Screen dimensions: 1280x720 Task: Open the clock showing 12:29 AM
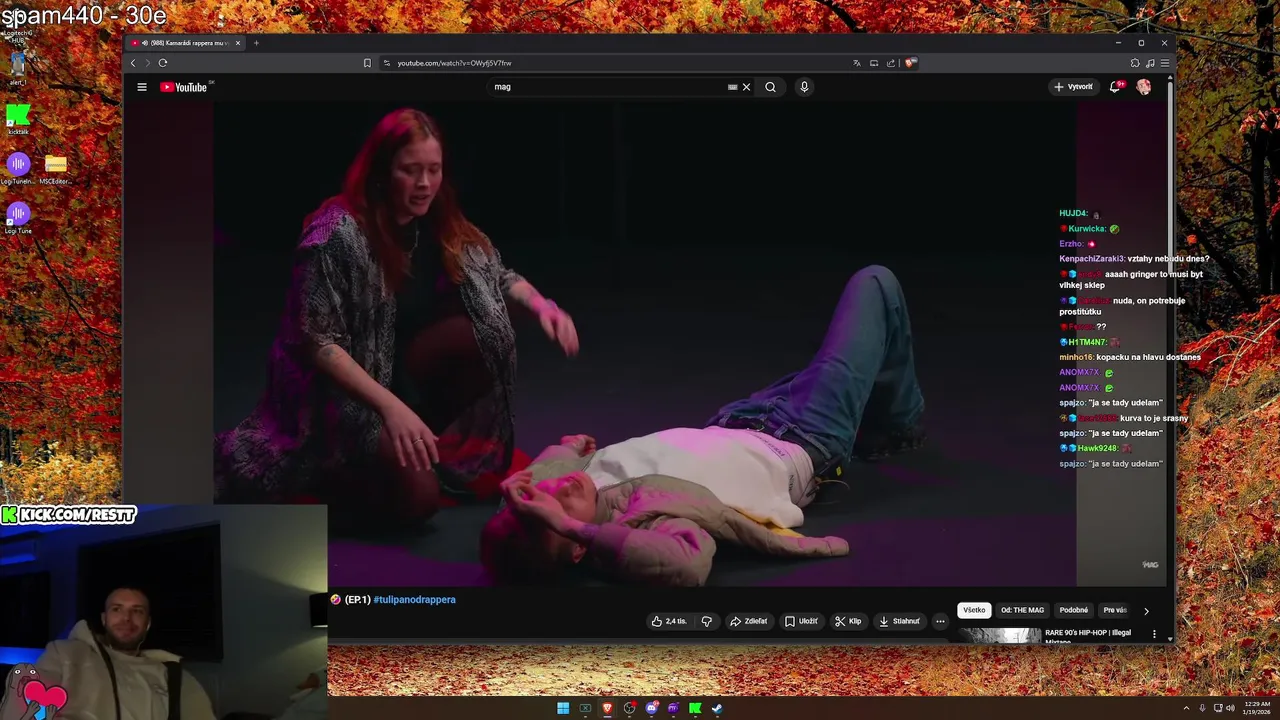pos(1257,708)
